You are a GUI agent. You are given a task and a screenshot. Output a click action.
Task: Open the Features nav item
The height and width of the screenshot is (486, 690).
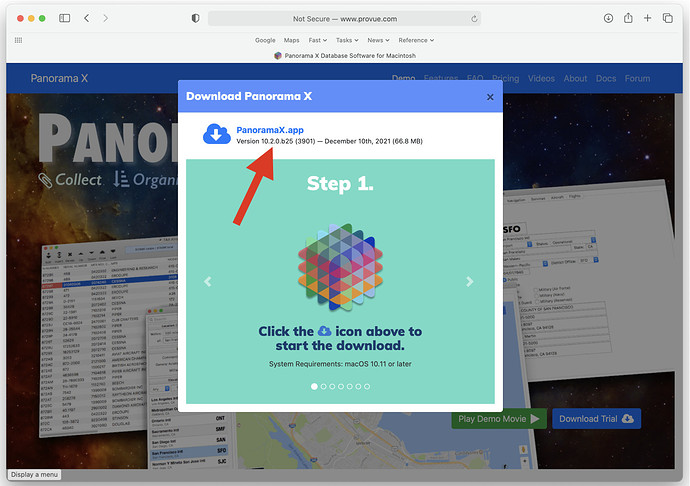point(441,78)
